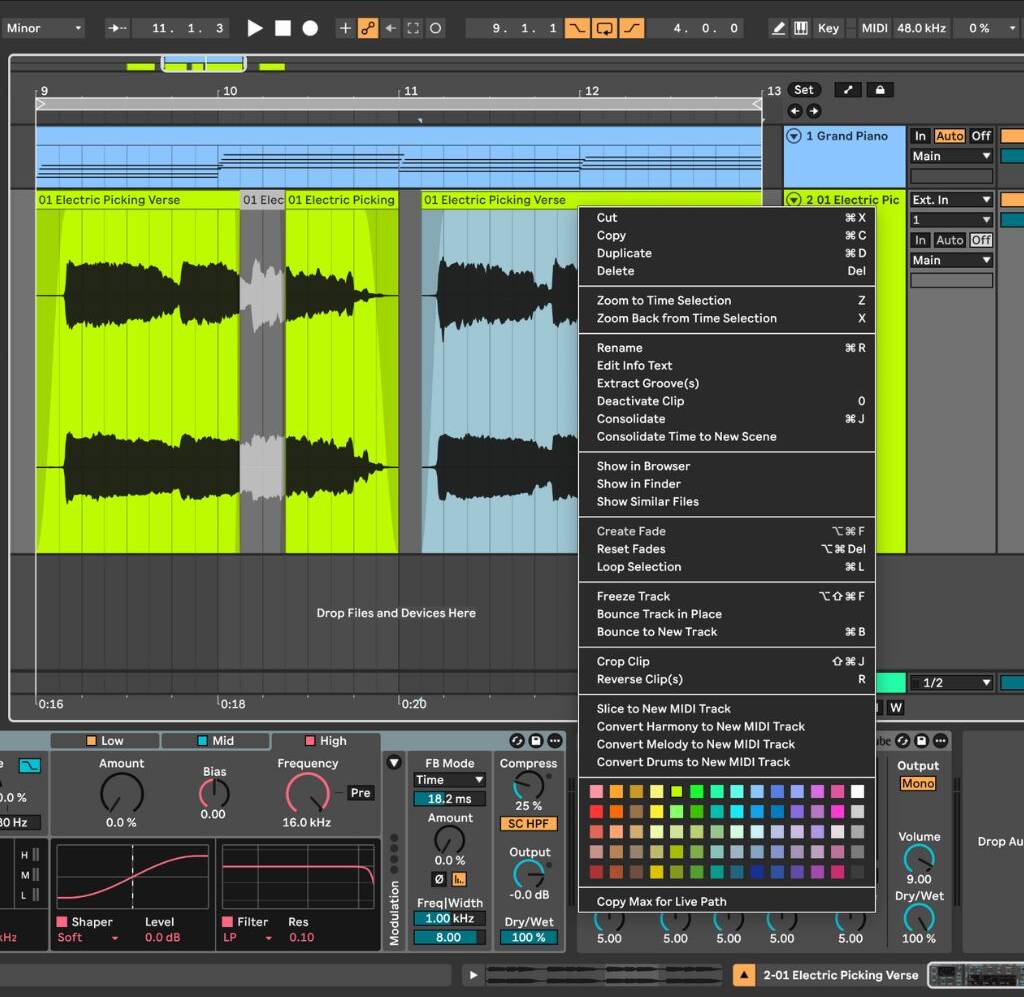Switch to the Mid band tab on the EQ

coord(216,740)
